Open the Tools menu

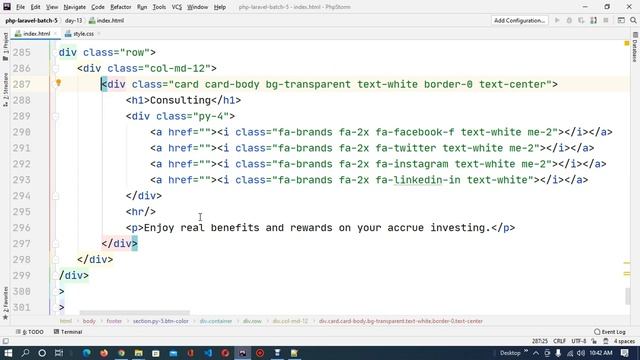pos(159,7)
